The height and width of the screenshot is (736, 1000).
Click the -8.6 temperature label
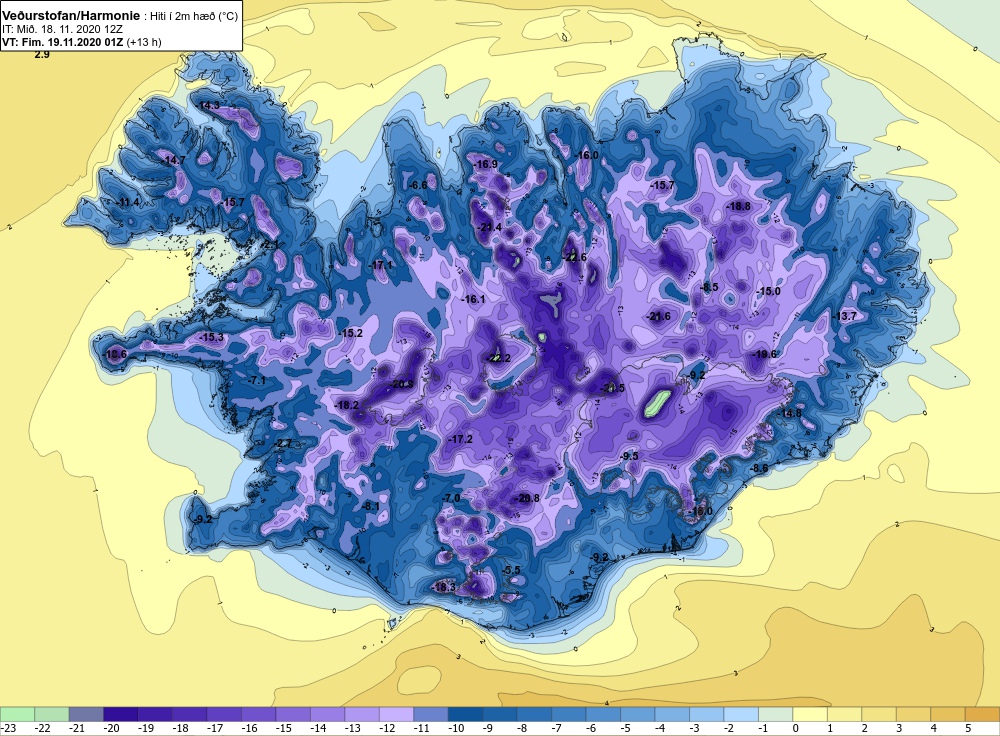coord(760,469)
